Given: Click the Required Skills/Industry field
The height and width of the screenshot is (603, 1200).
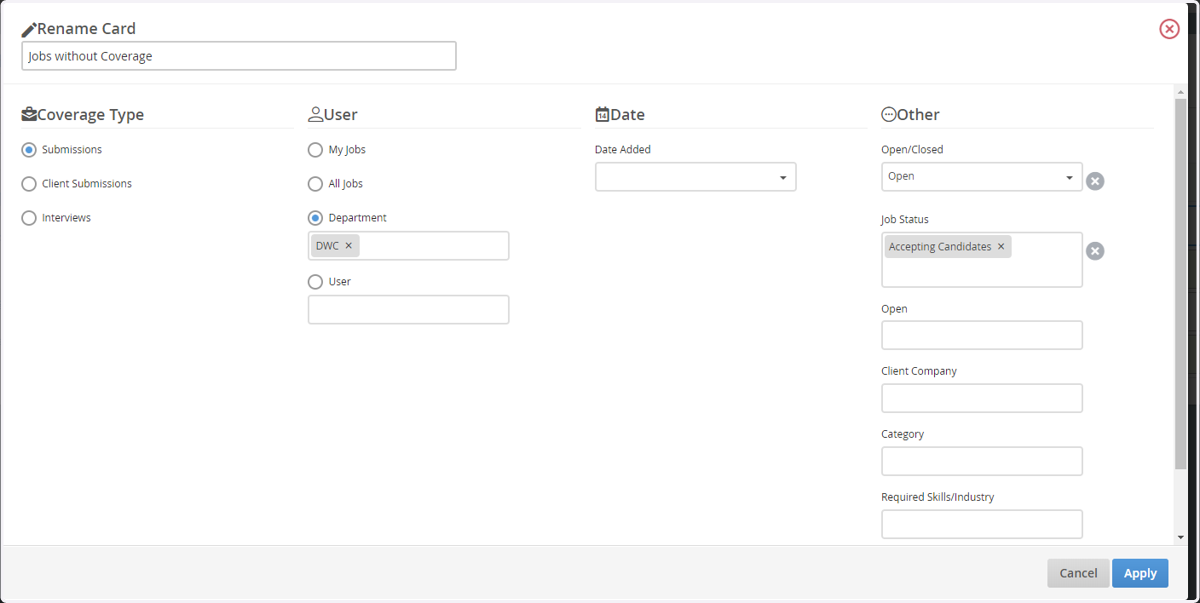Looking at the screenshot, I should click(982, 524).
